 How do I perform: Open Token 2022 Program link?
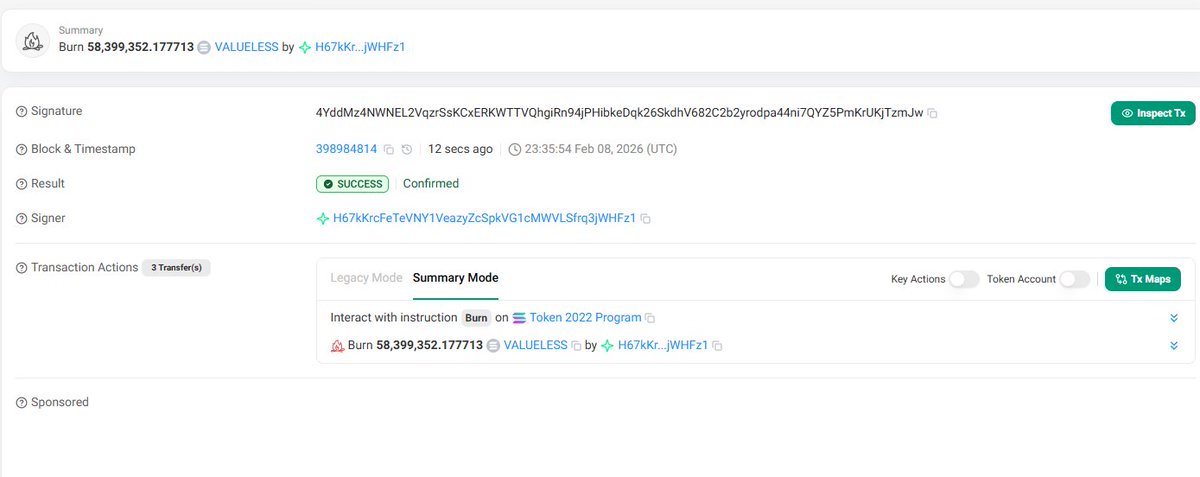point(585,318)
